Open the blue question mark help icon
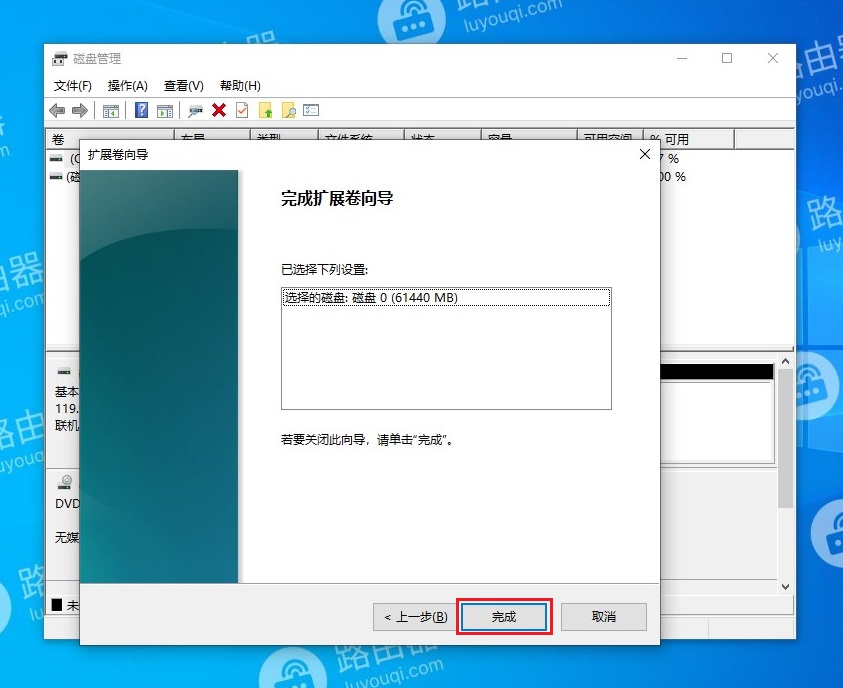Screen dimensions: 843x688 141,110
